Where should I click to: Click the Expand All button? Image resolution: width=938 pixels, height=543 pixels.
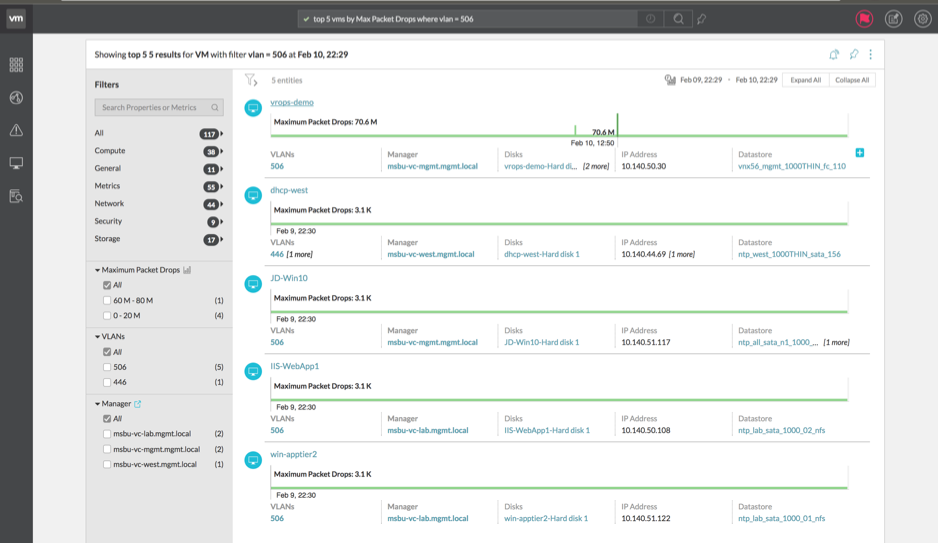[805, 80]
